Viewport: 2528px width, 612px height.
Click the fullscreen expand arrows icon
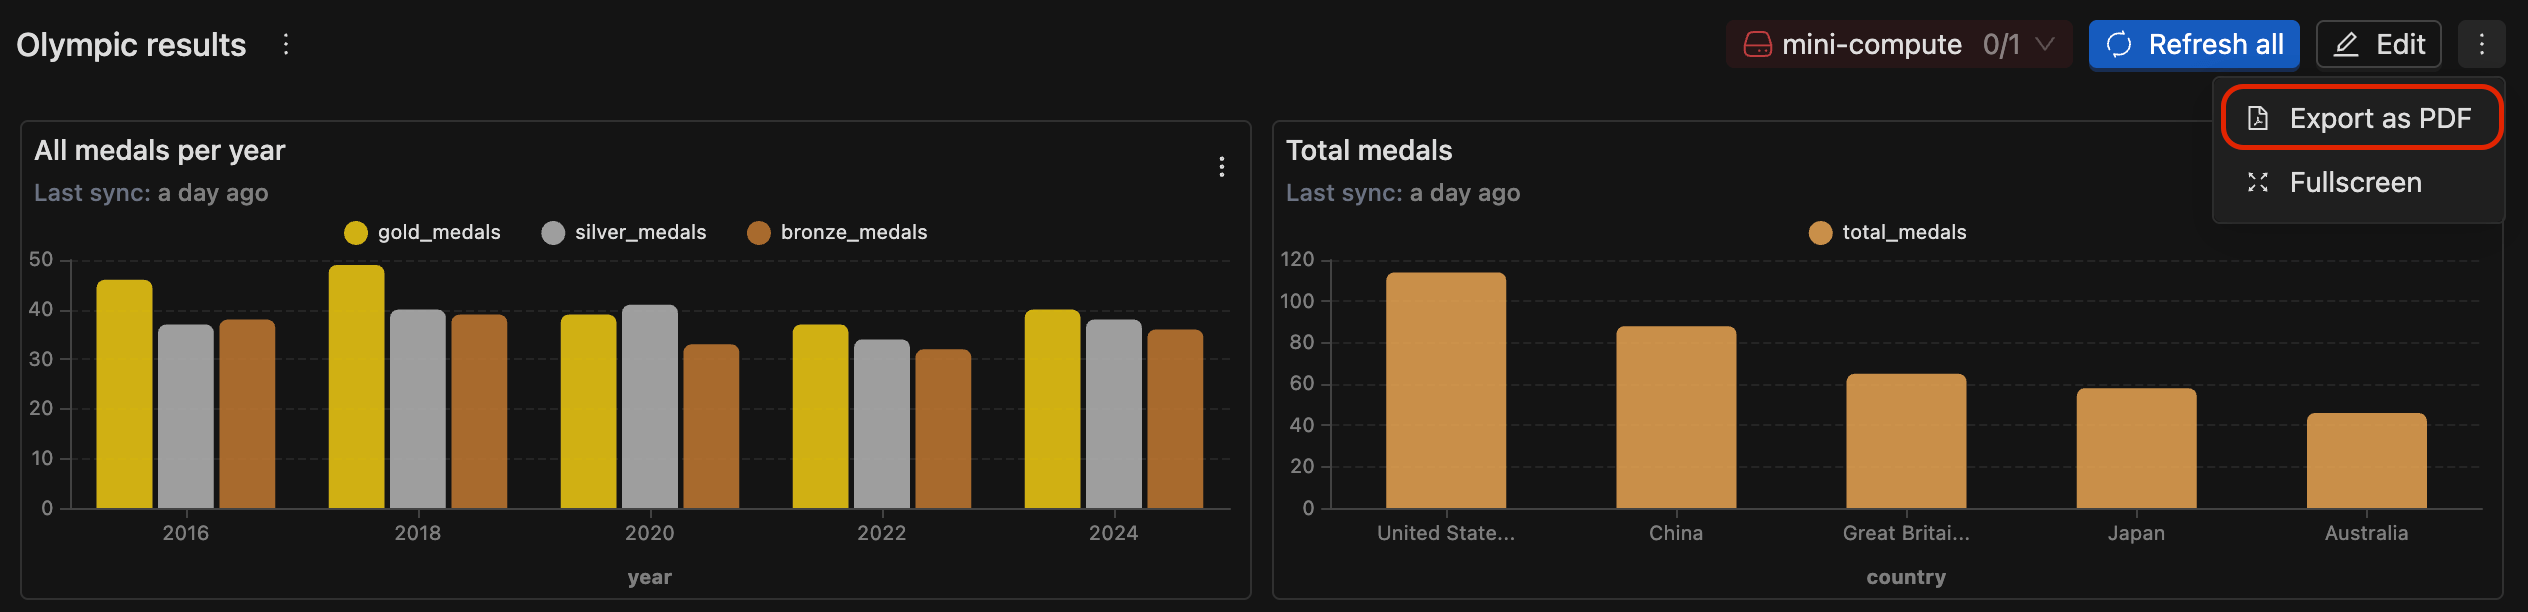(x=2258, y=182)
